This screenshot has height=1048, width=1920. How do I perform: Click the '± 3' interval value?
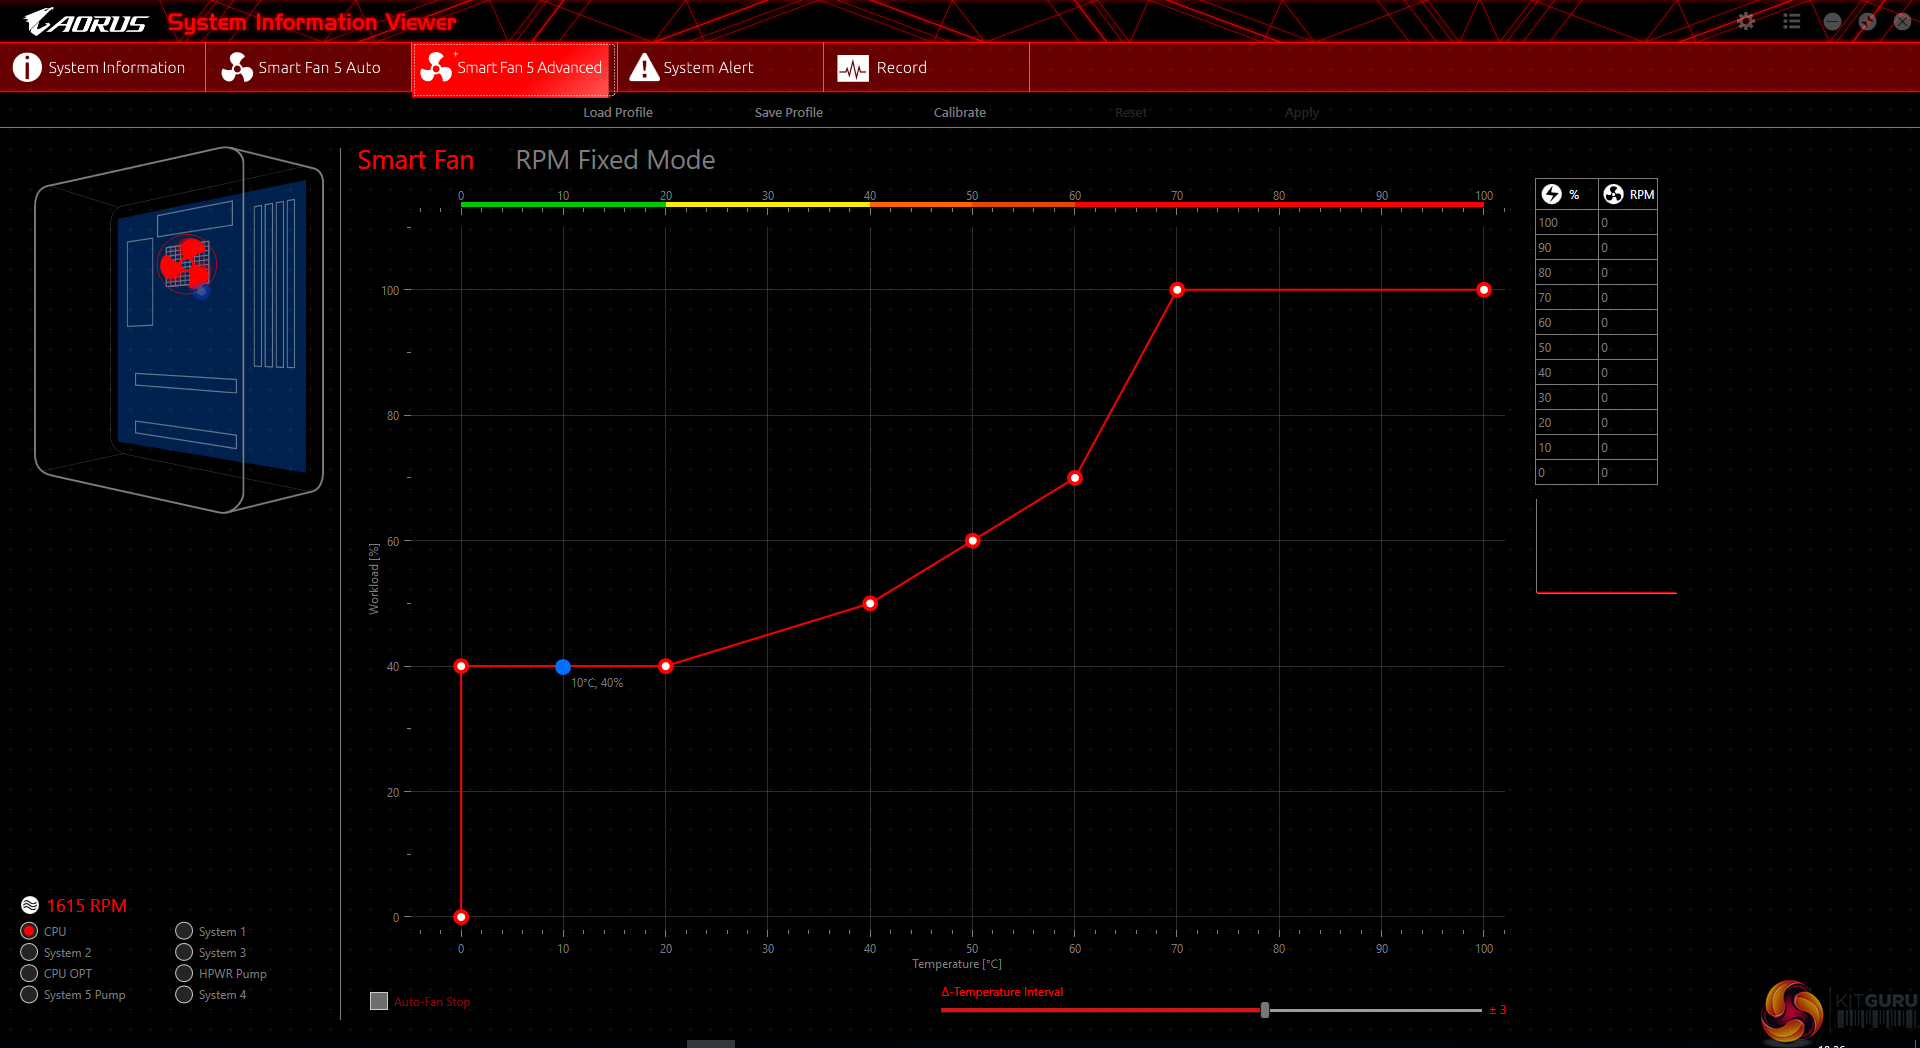pyautogui.click(x=1497, y=1010)
